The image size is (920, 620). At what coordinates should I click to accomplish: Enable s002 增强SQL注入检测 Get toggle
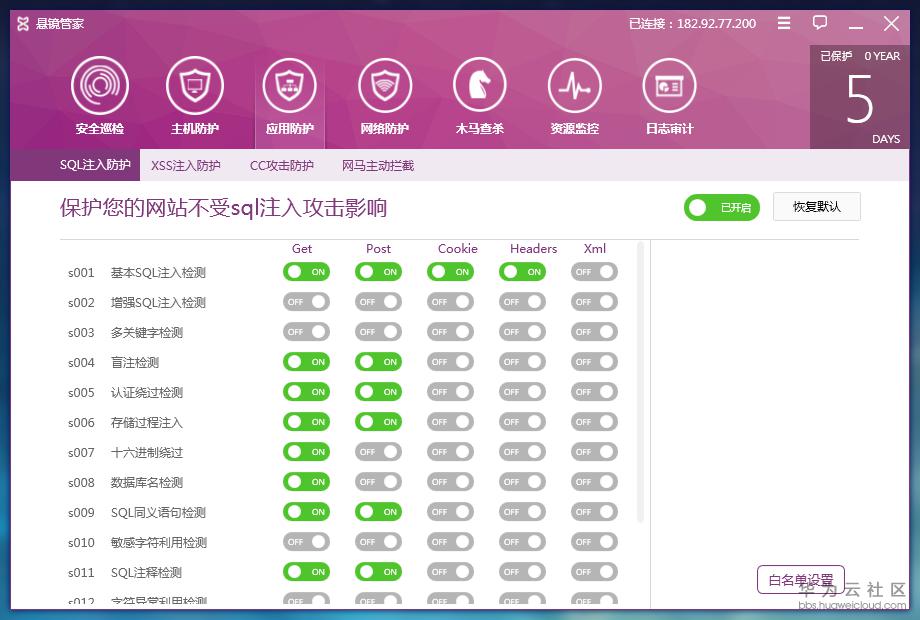(x=306, y=301)
